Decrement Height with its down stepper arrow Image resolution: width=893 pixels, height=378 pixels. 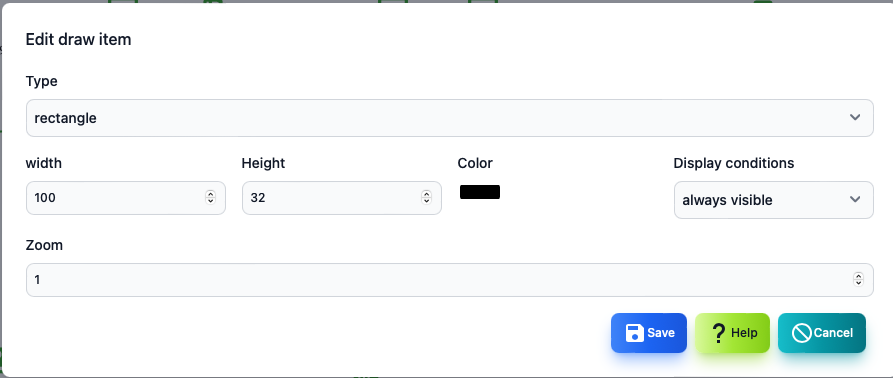click(426, 201)
